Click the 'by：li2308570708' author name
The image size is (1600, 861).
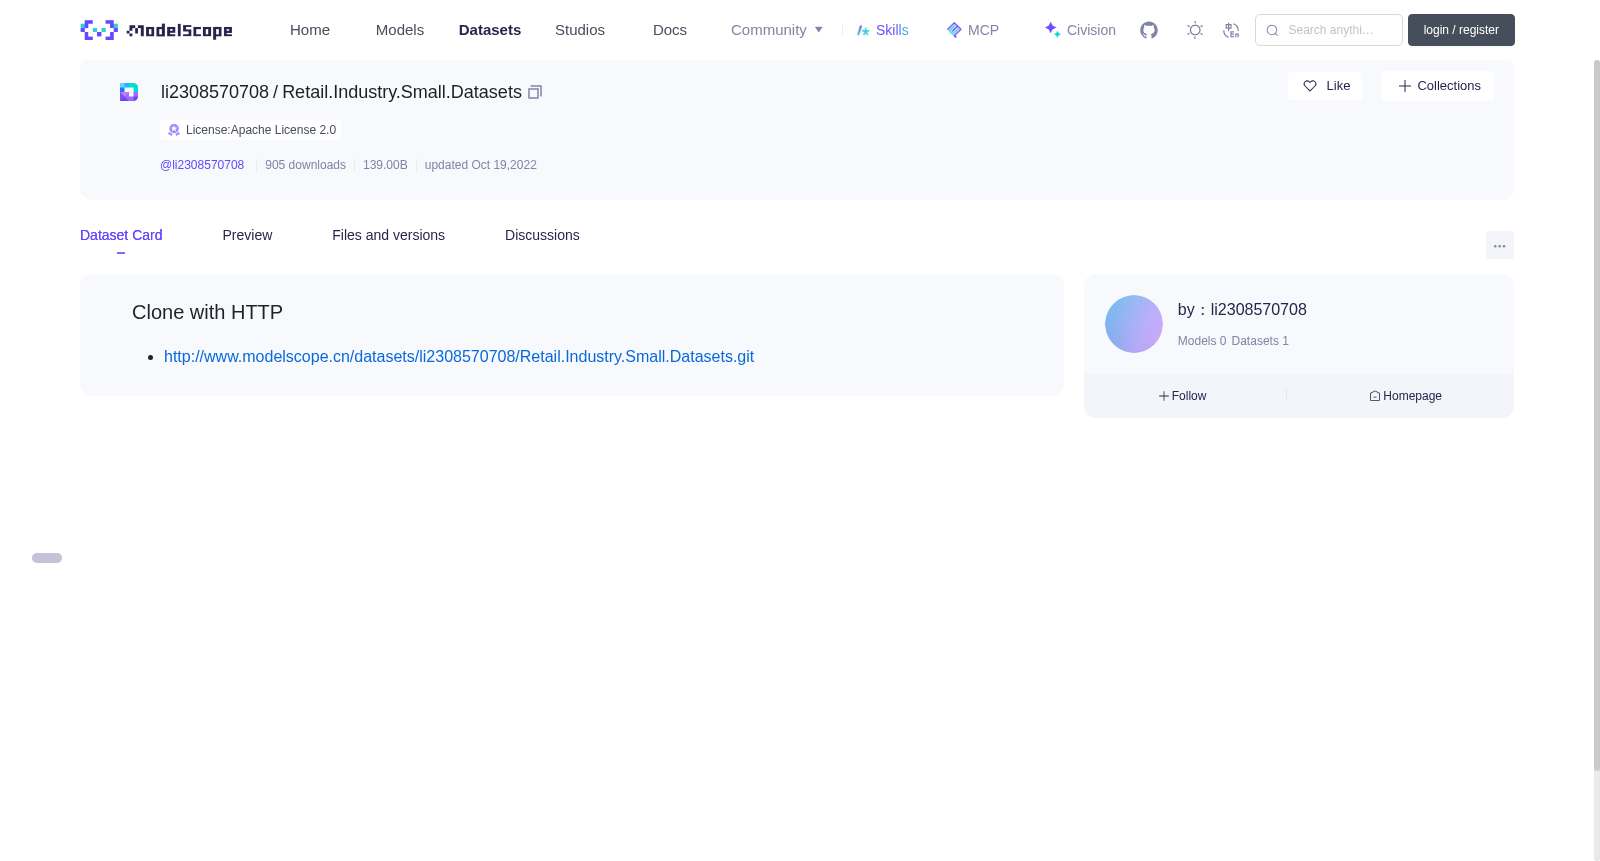click(1242, 310)
